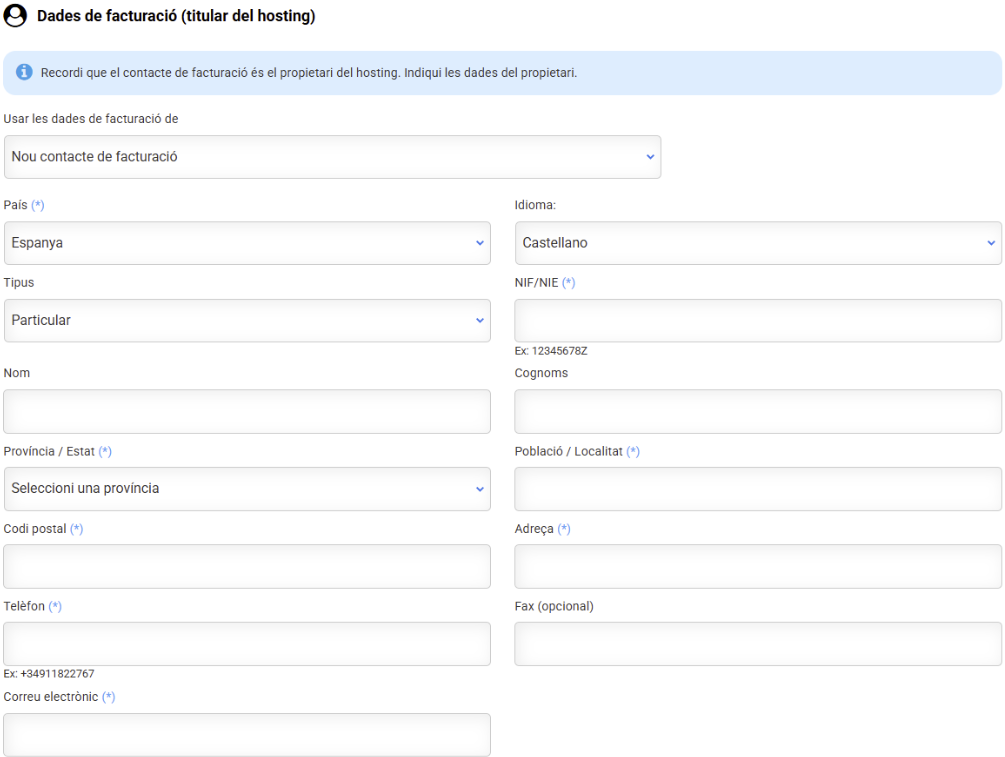1005x757 pixels.
Task: Click the blue info icon in notice banner
Action: pyautogui.click(x=25, y=74)
